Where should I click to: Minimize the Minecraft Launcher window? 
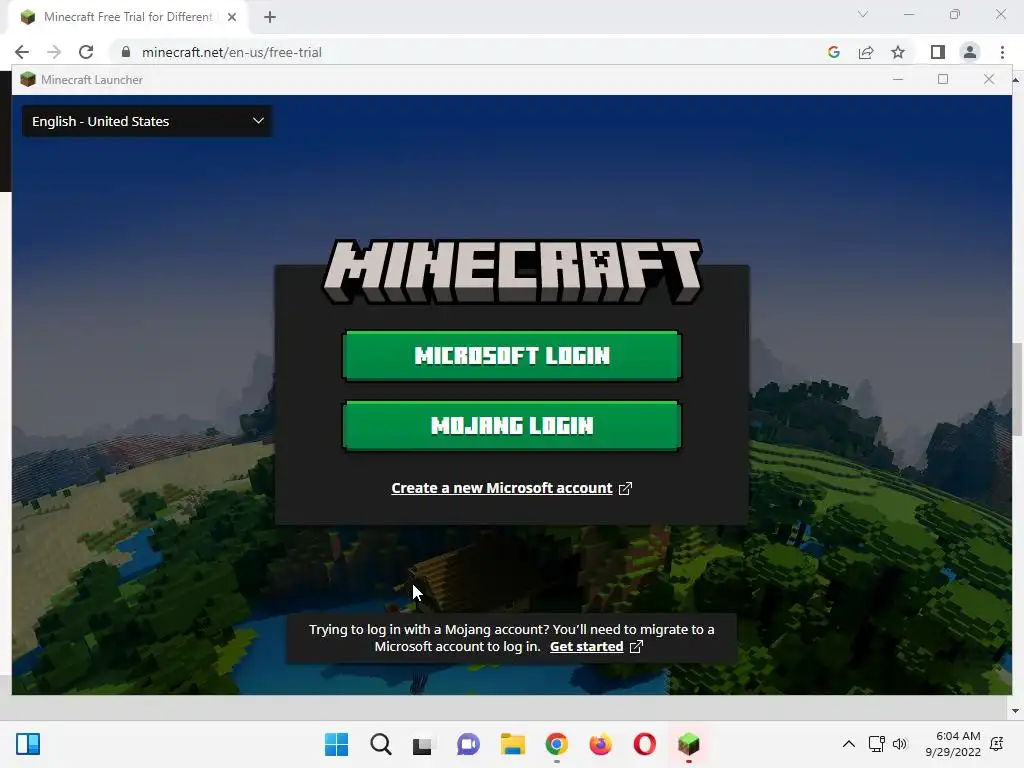pyautogui.click(x=898, y=79)
